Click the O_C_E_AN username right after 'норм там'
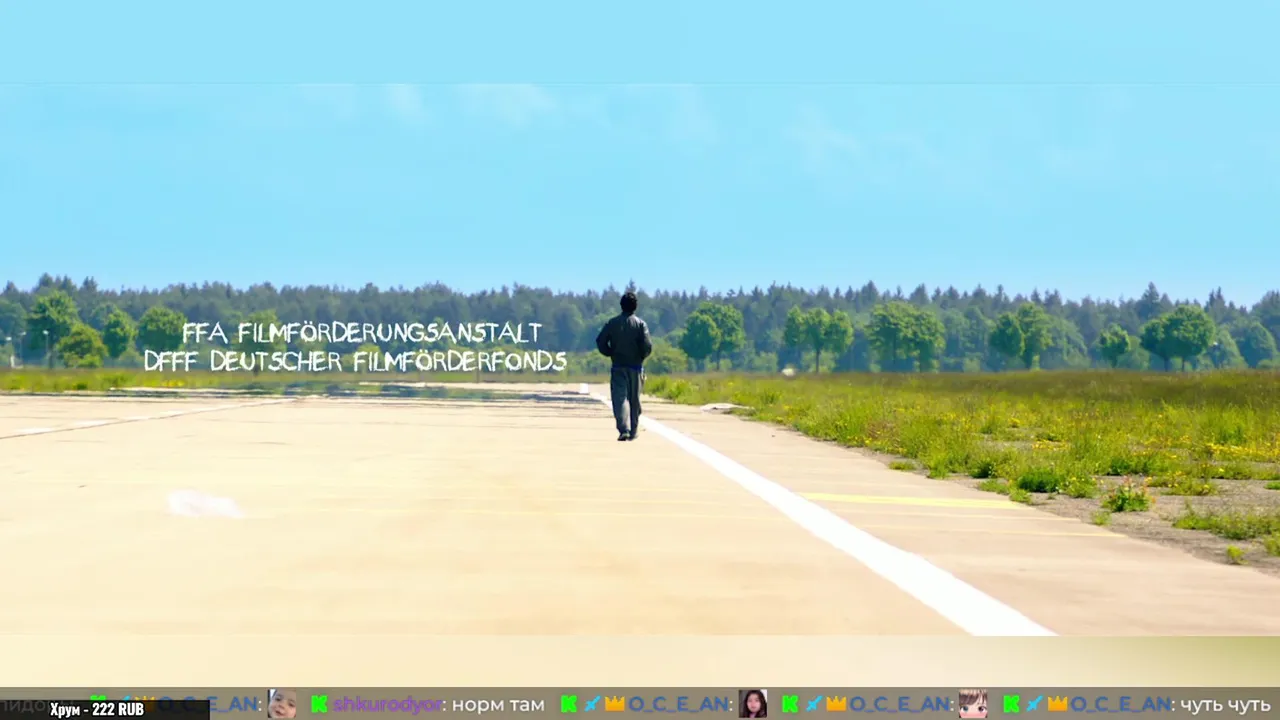The height and width of the screenshot is (720, 1280). [x=678, y=704]
